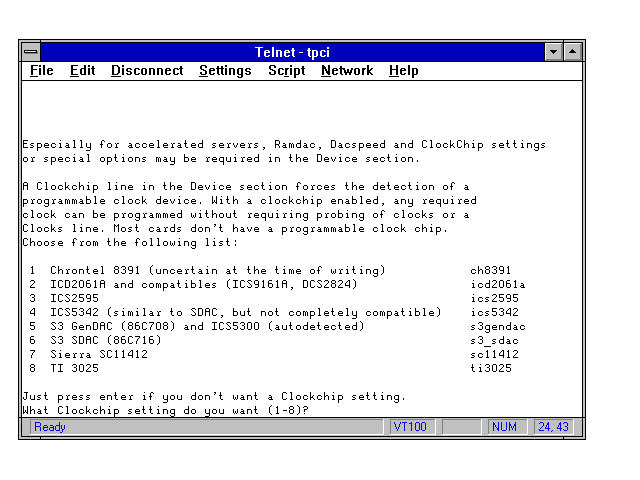Click the VT100 terminal type indicator
This screenshot has height=480, width=640.
pos(411,427)
